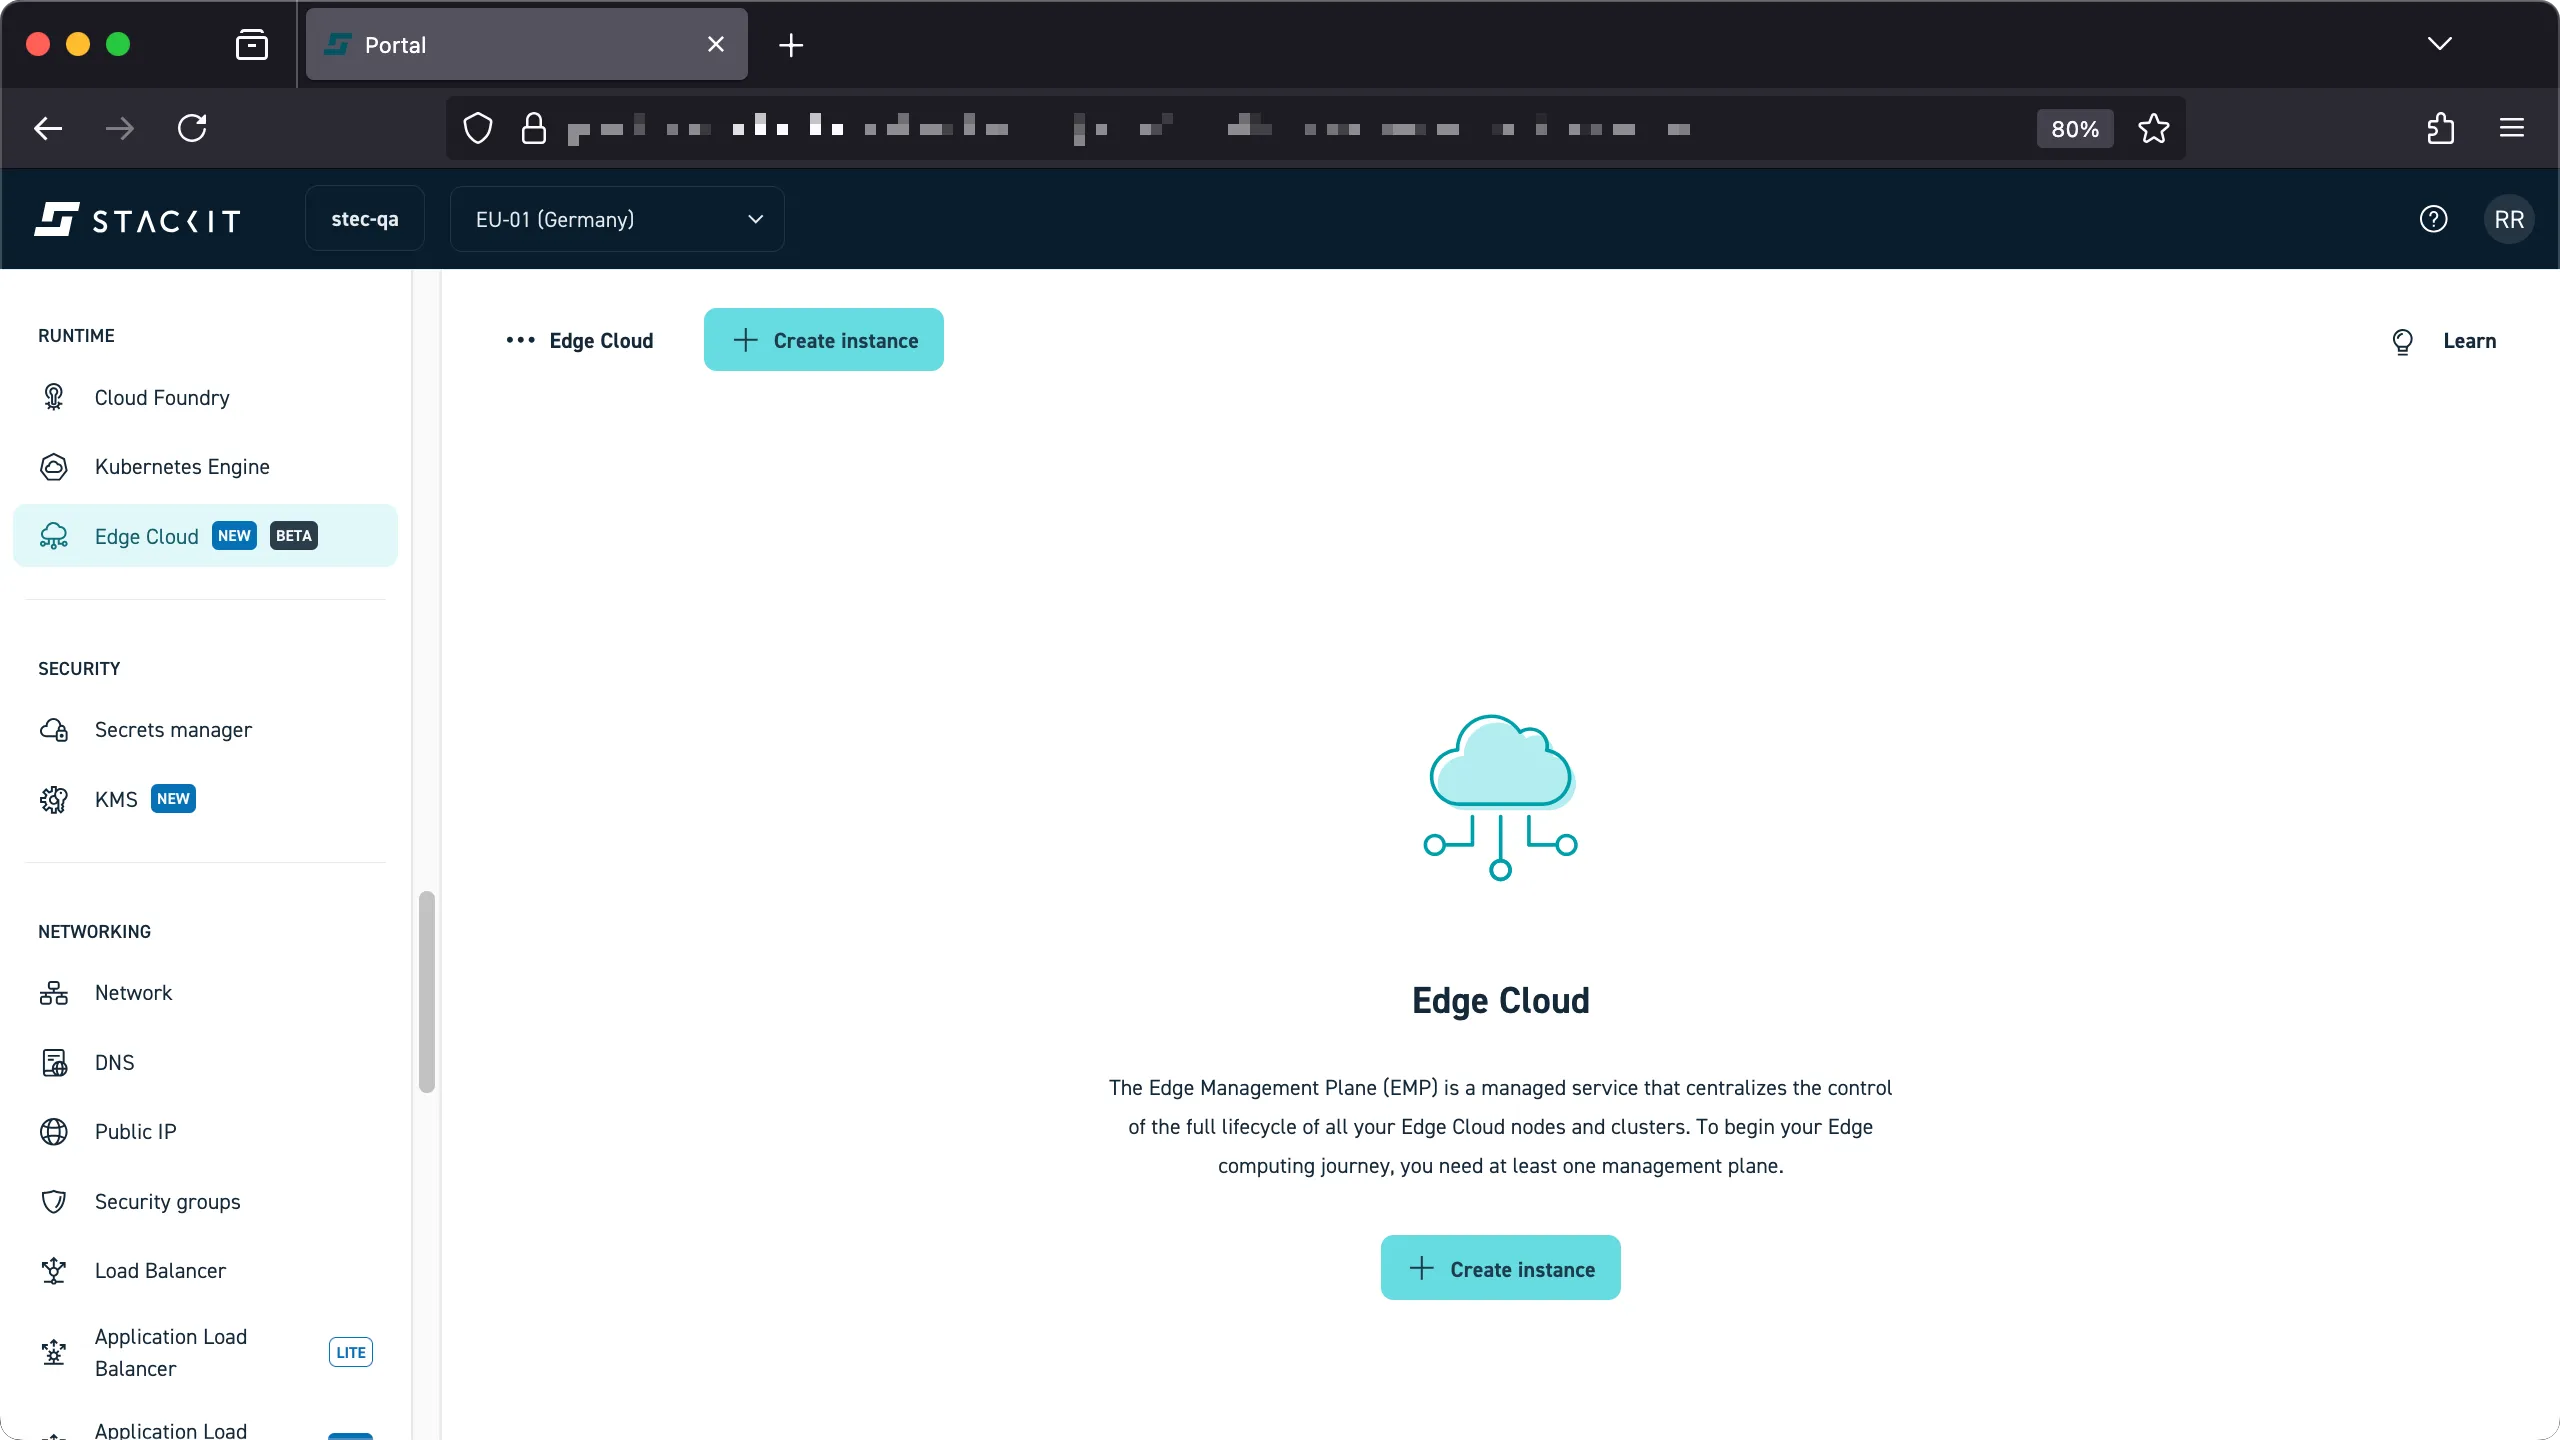Screen dimensions: 2560x1440
Task: Open the help icon in the top bar
Action: click(x=2434, y=219)
